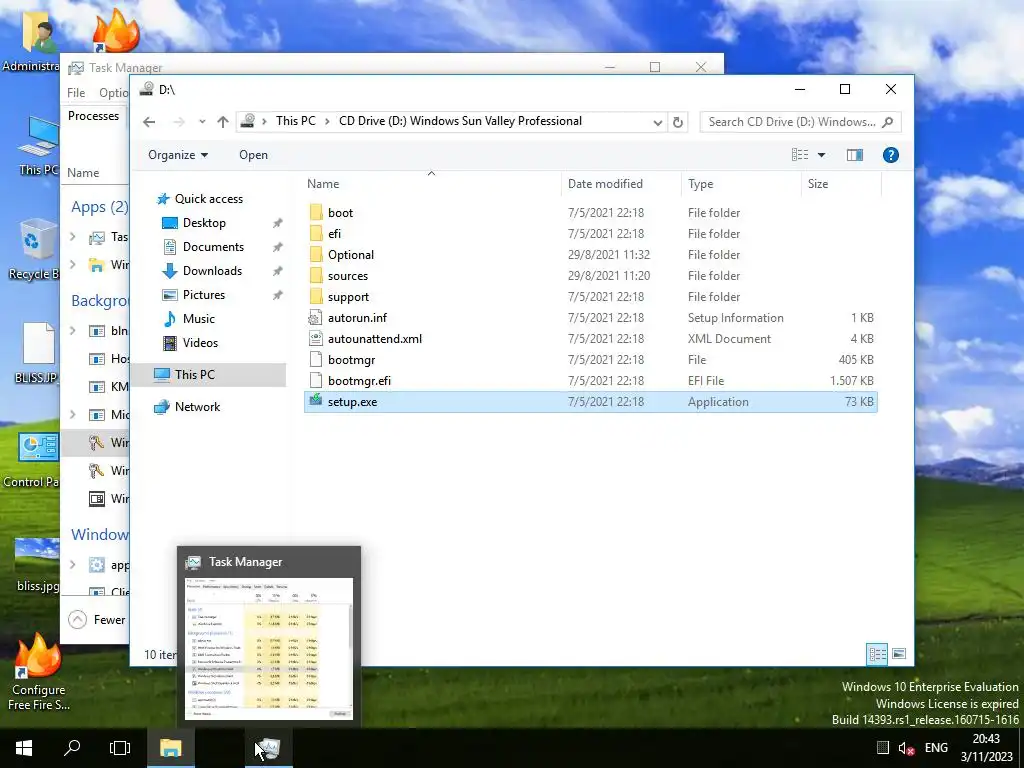Select Downloads in navigation pane

coord(212,270)
